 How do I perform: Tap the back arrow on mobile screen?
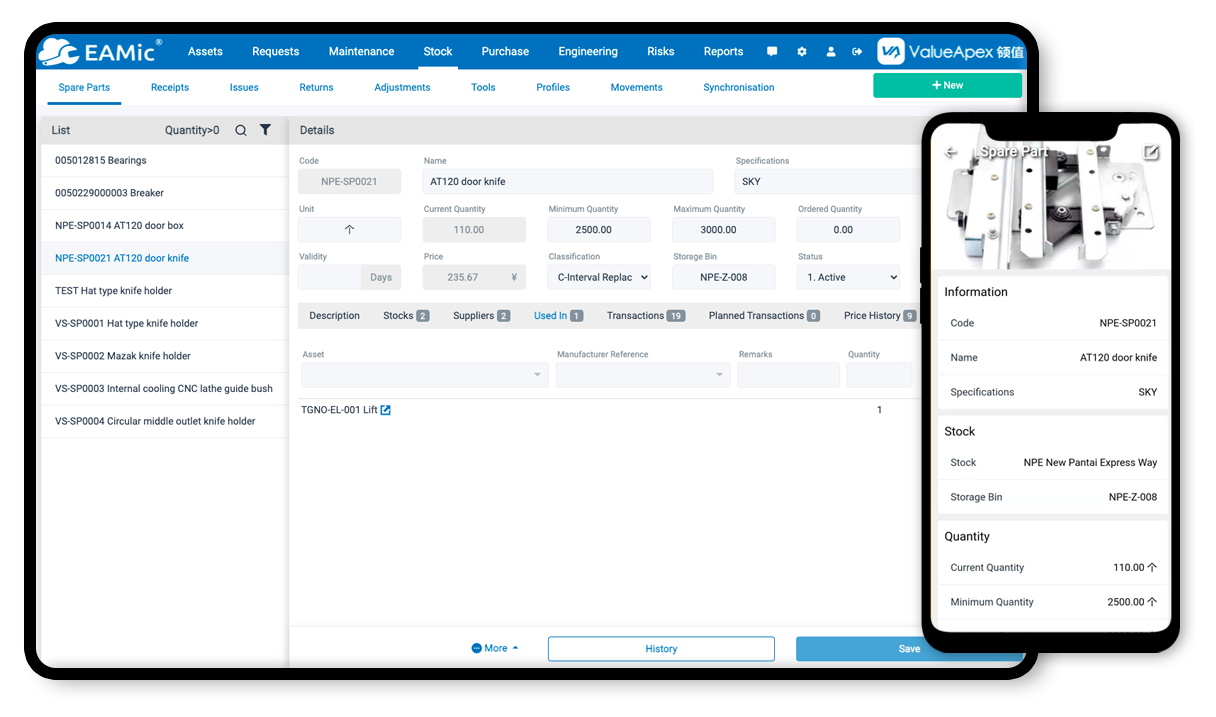point(951,152)
